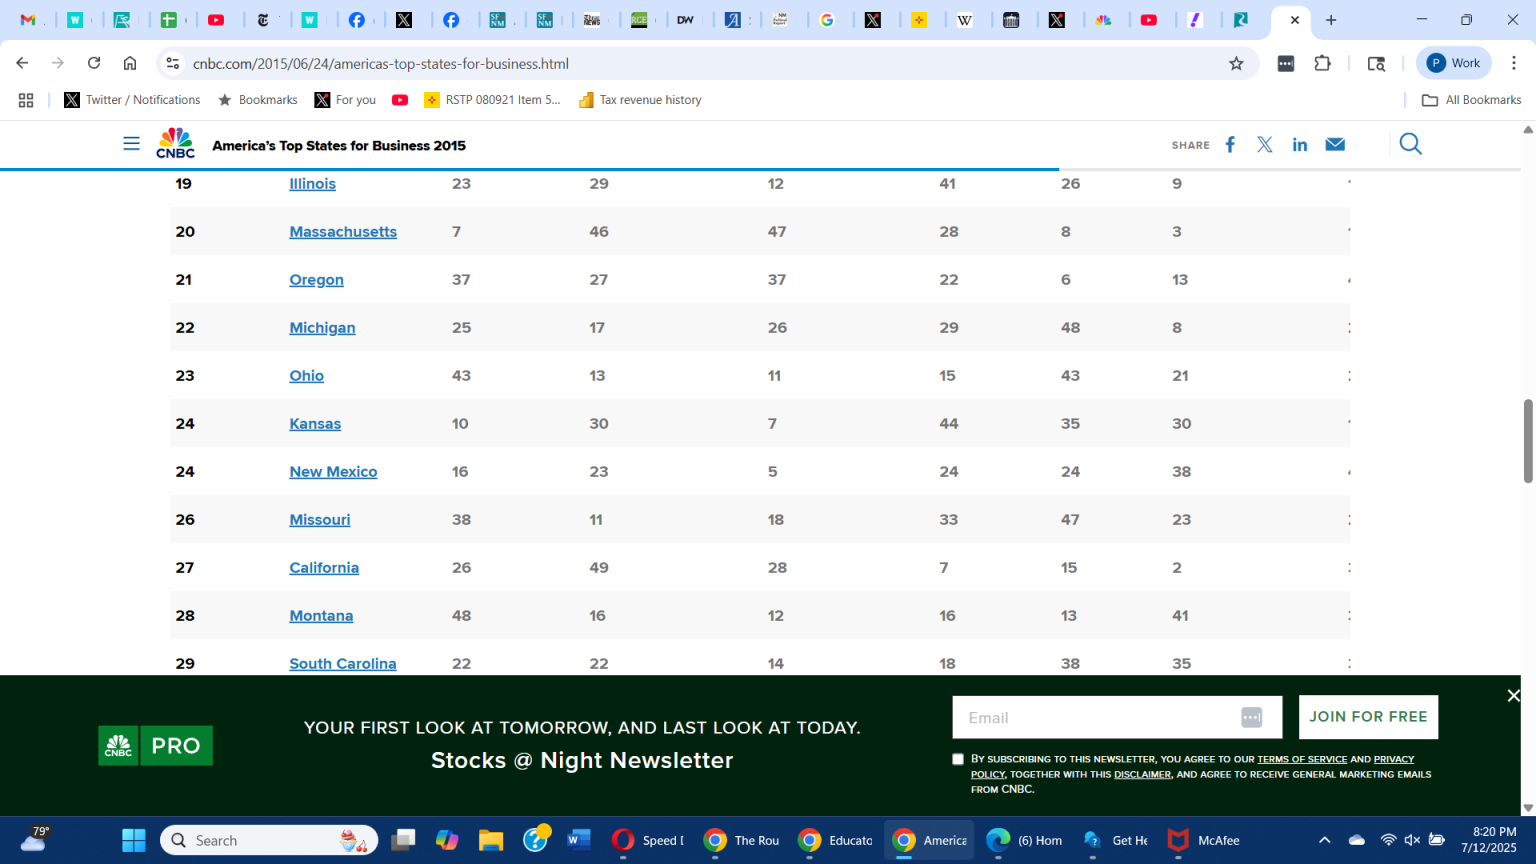Click the CNBC peacock logo

(175, 143)
